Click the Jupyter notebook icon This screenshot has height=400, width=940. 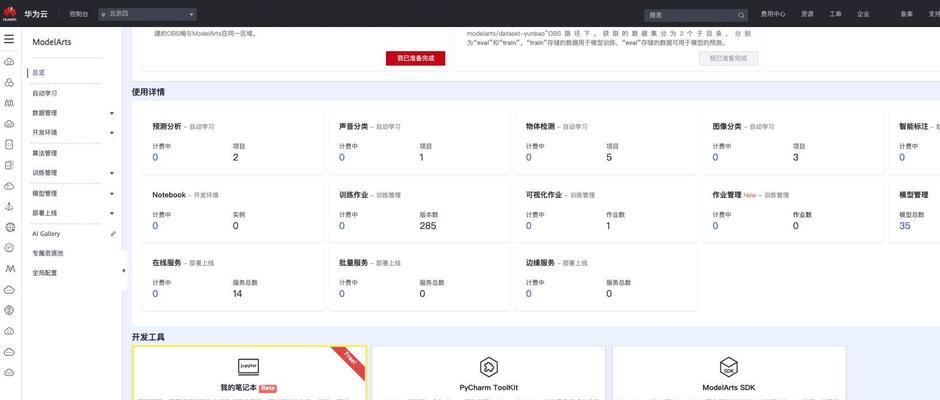click(x=249, y=366)
